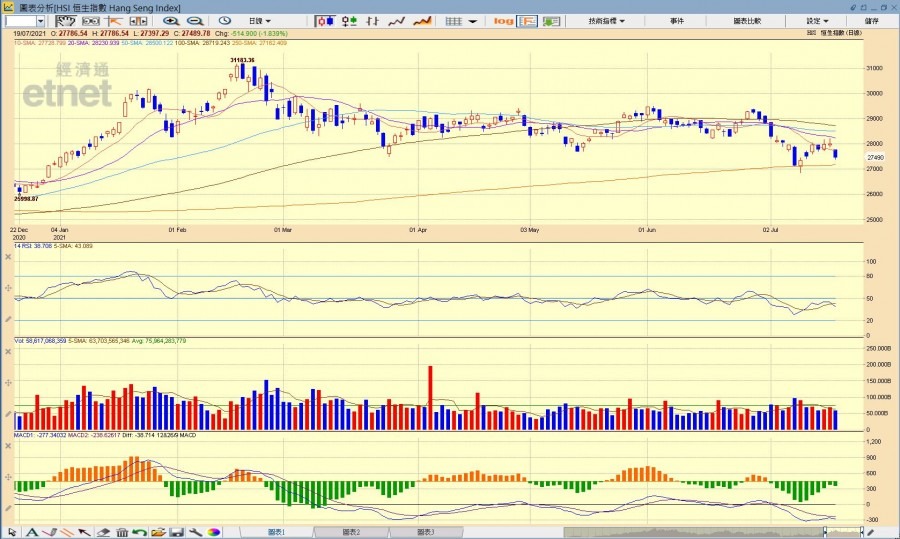The height and width of the screenshot is (539, 900).
Task: Toggle the hand pan tool
Action: [65, 20]
